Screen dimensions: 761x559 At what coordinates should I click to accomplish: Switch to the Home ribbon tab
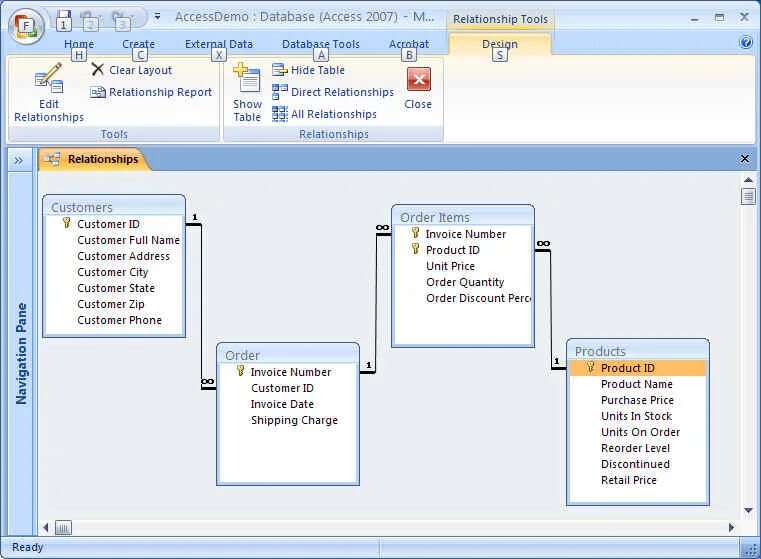click(x=79, y=44)
